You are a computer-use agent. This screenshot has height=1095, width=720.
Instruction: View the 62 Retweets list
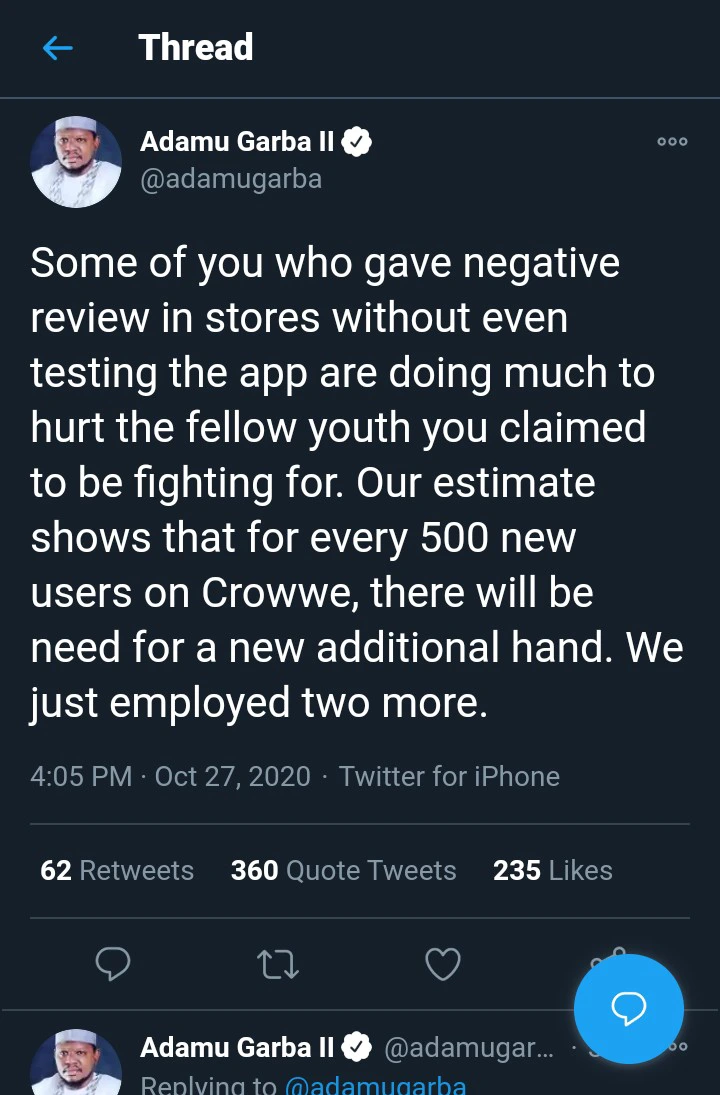[117, 870]
